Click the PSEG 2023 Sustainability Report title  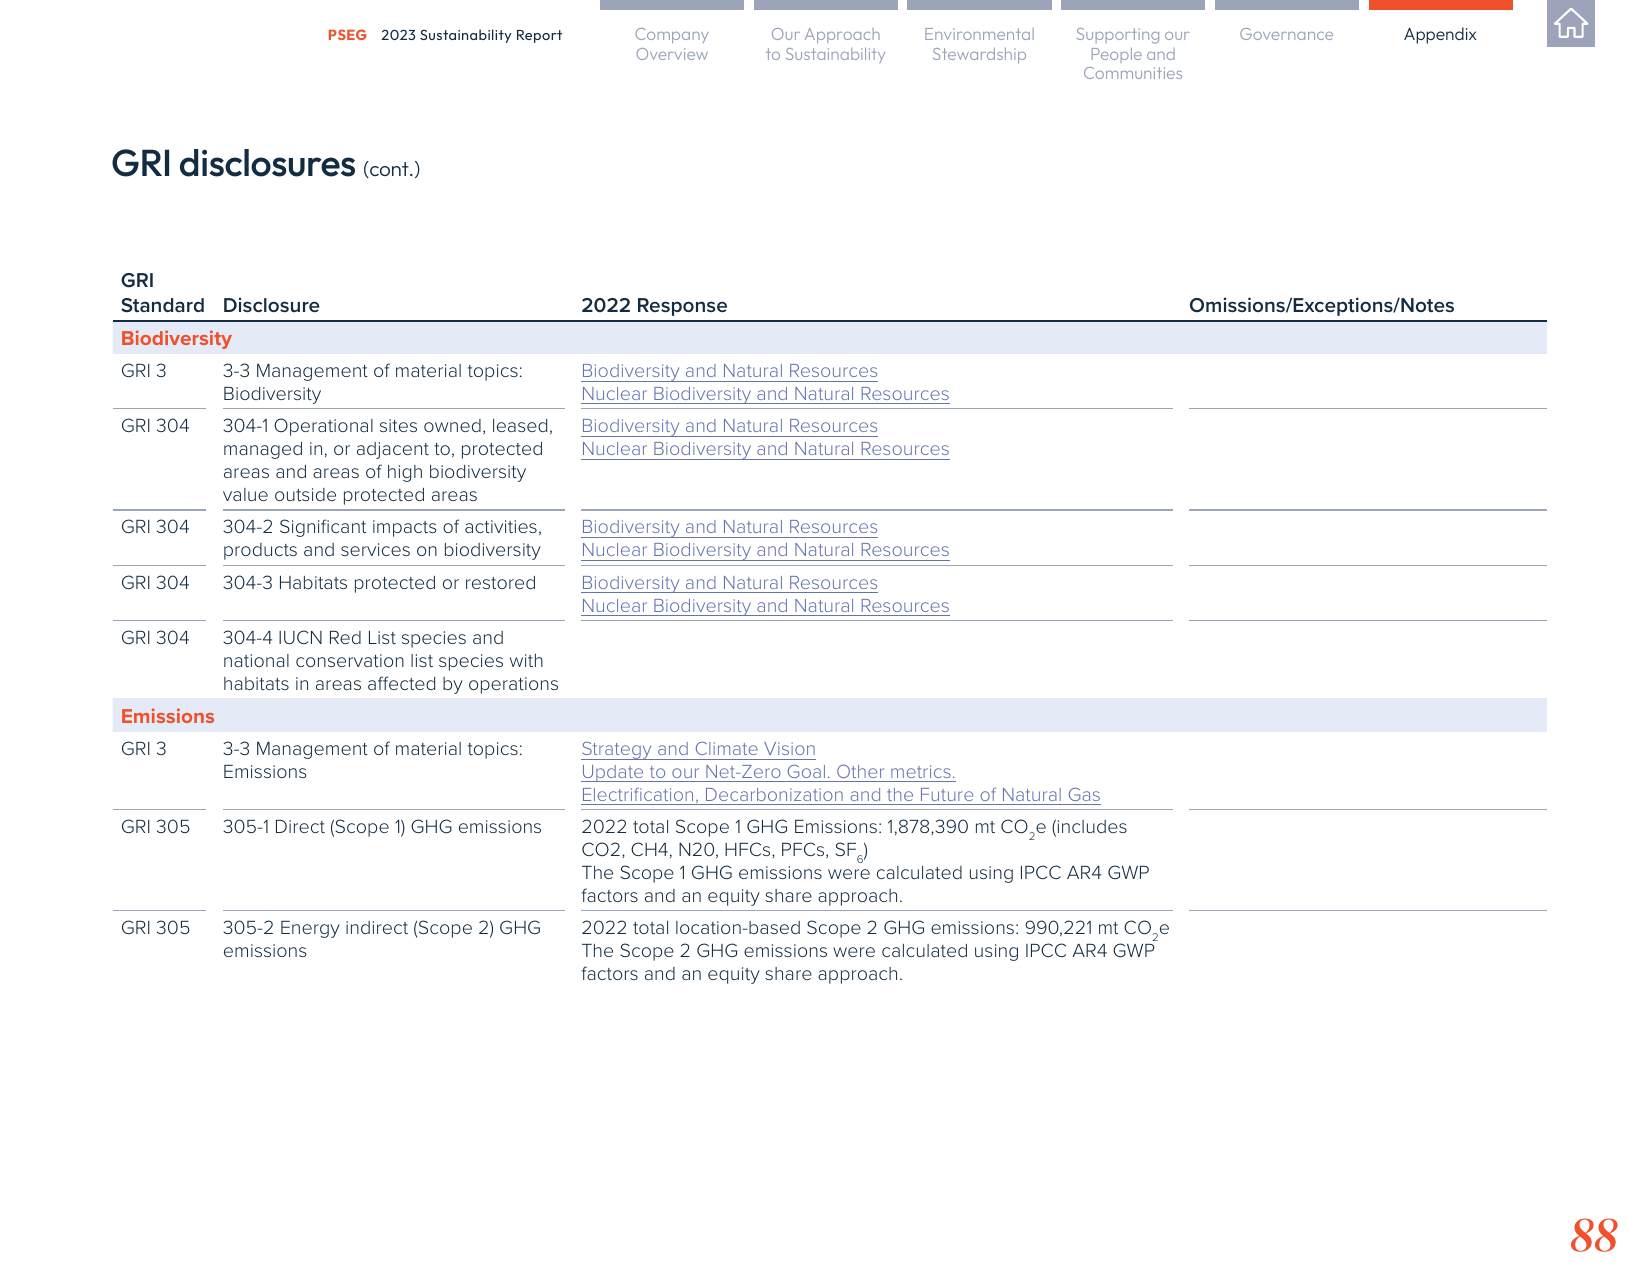pos(445,35)
